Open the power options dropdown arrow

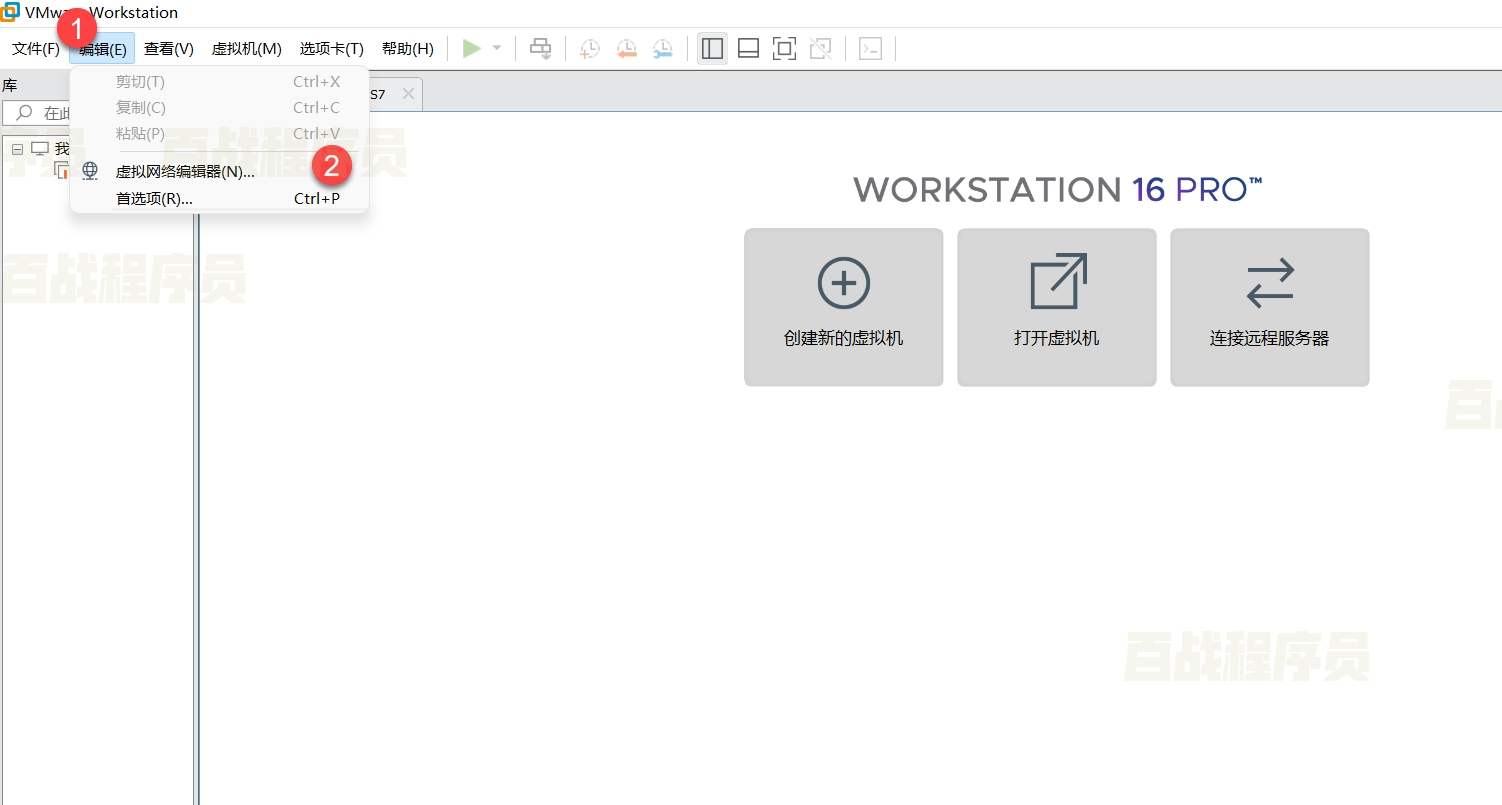coord(497,48)
